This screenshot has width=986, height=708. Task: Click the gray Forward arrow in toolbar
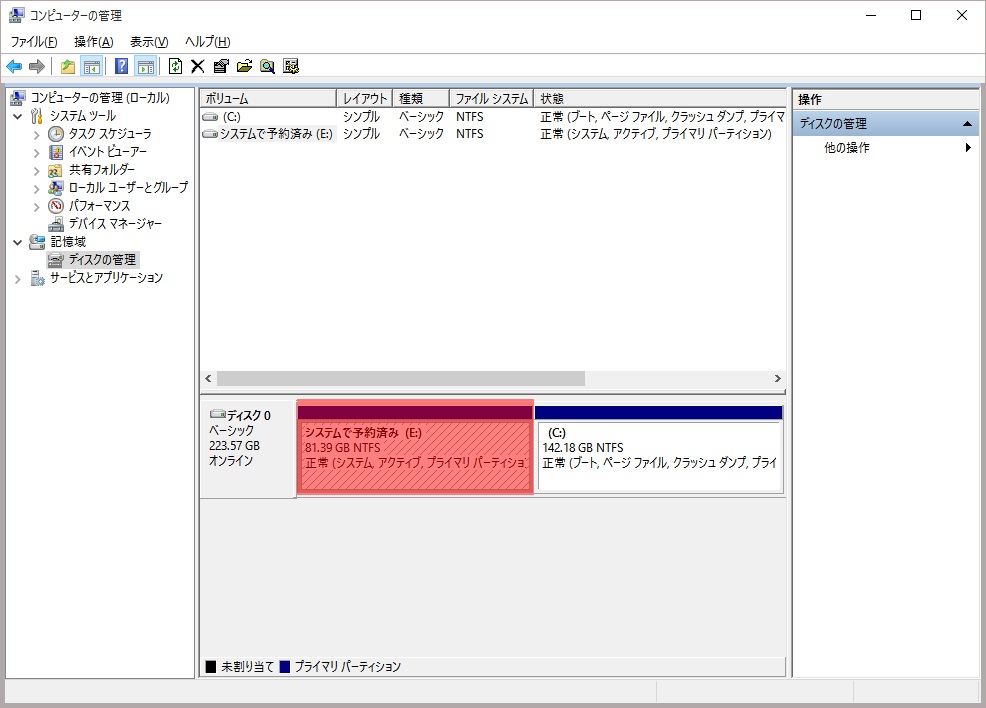click(x=37, y=66)
